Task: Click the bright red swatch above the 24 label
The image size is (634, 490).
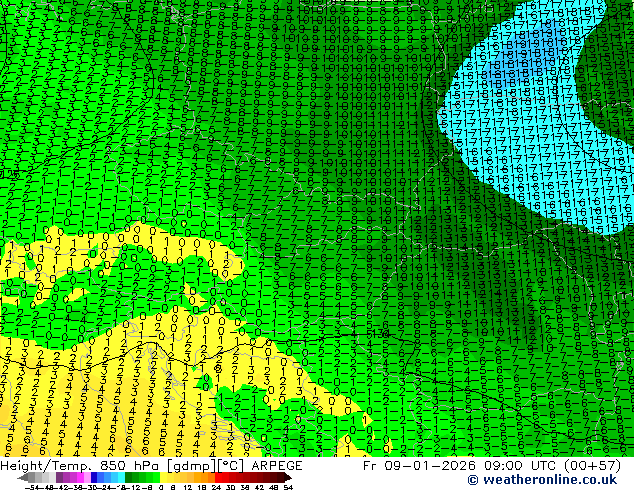Action: (219, 478)
